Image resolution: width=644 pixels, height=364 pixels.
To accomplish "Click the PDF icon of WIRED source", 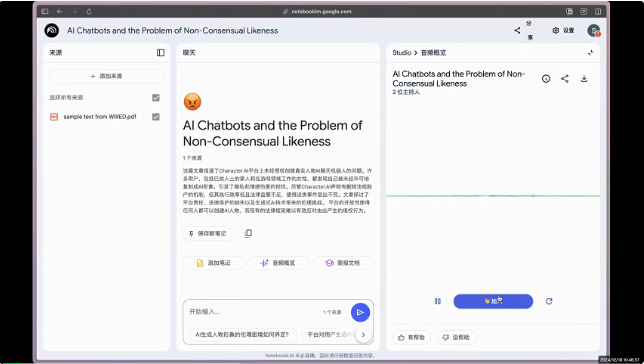I will (x=54, y=117).
